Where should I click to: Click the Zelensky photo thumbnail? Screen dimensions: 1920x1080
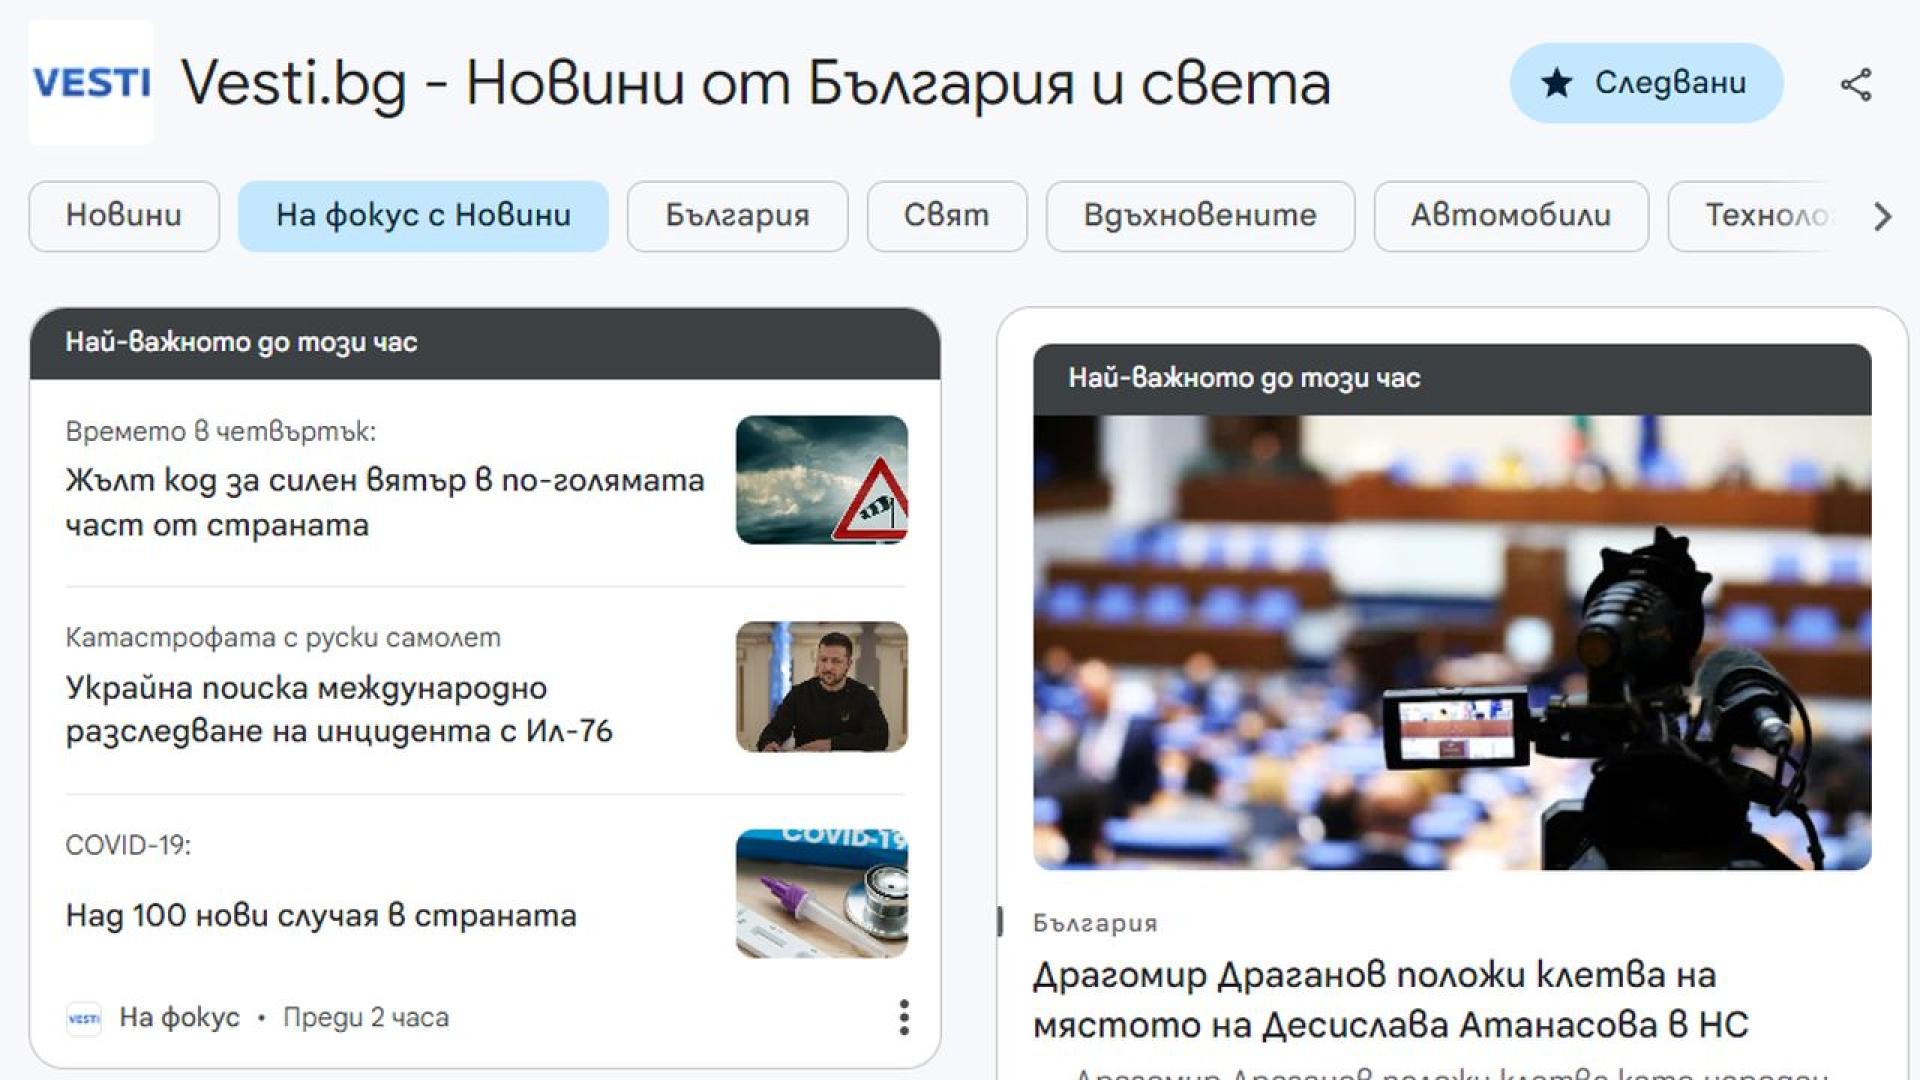(822, 687)
